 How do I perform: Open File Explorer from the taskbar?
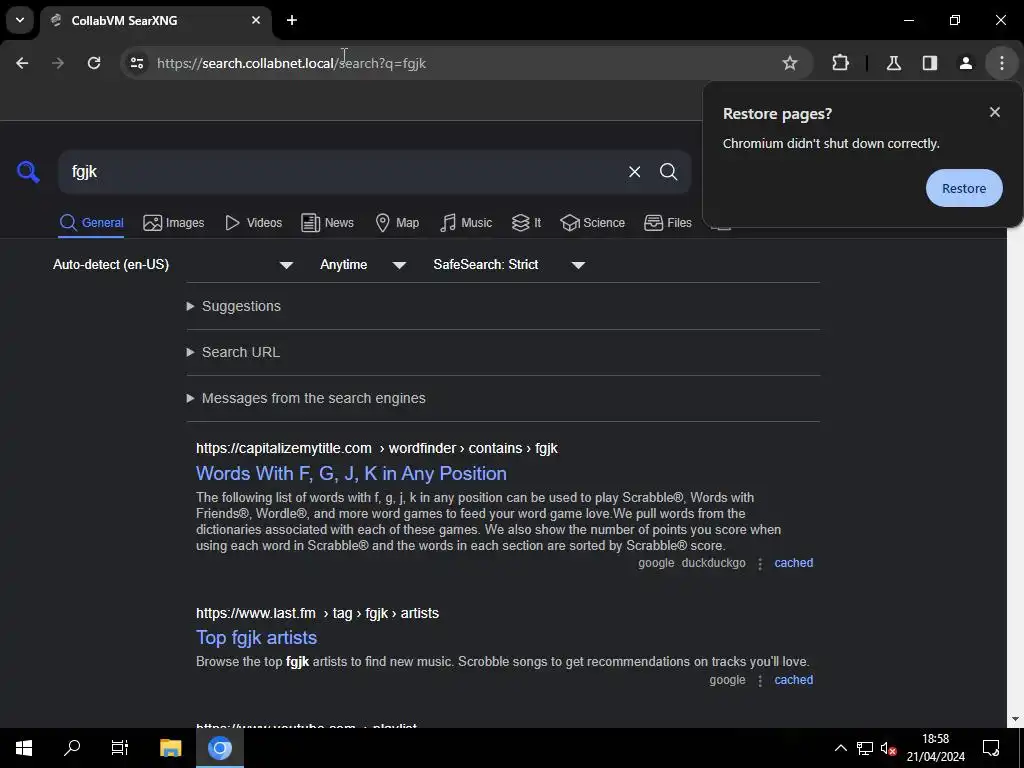(x=170, y=748)
